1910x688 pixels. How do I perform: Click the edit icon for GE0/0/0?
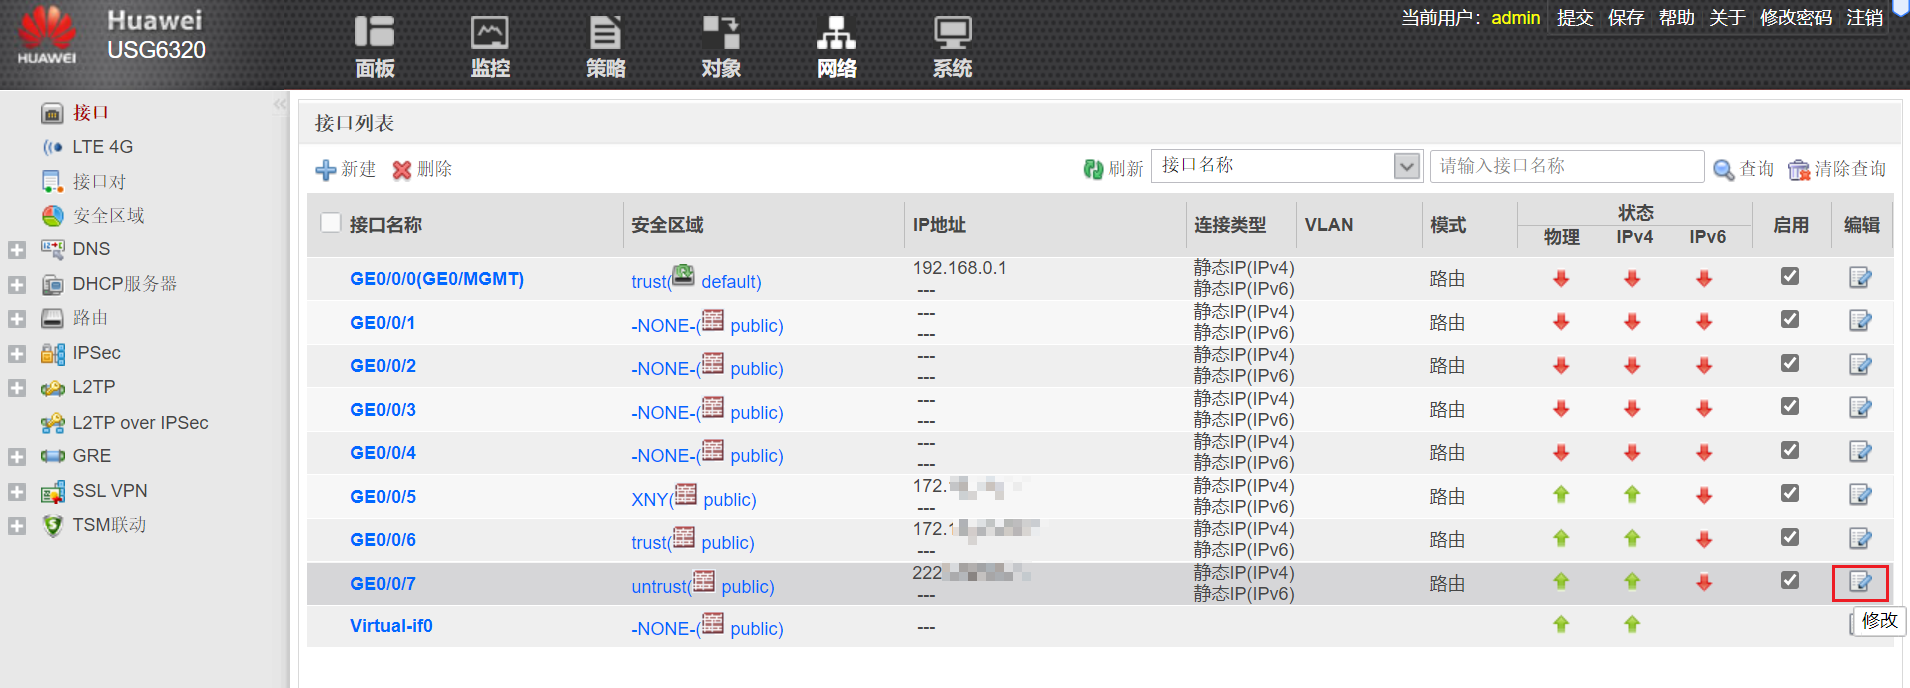click(1860, 278)
